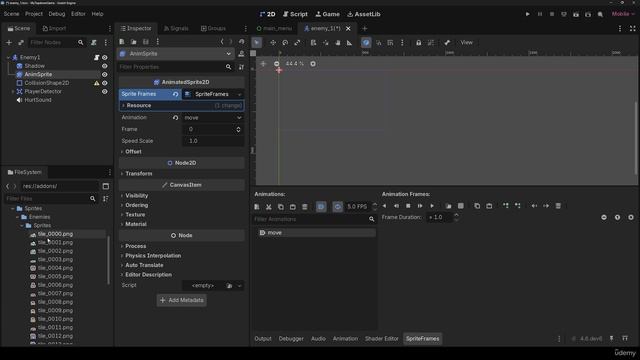The image size is (640, 360).
Task: Toggle visibility of Shadow node
Action: point(105,66)
